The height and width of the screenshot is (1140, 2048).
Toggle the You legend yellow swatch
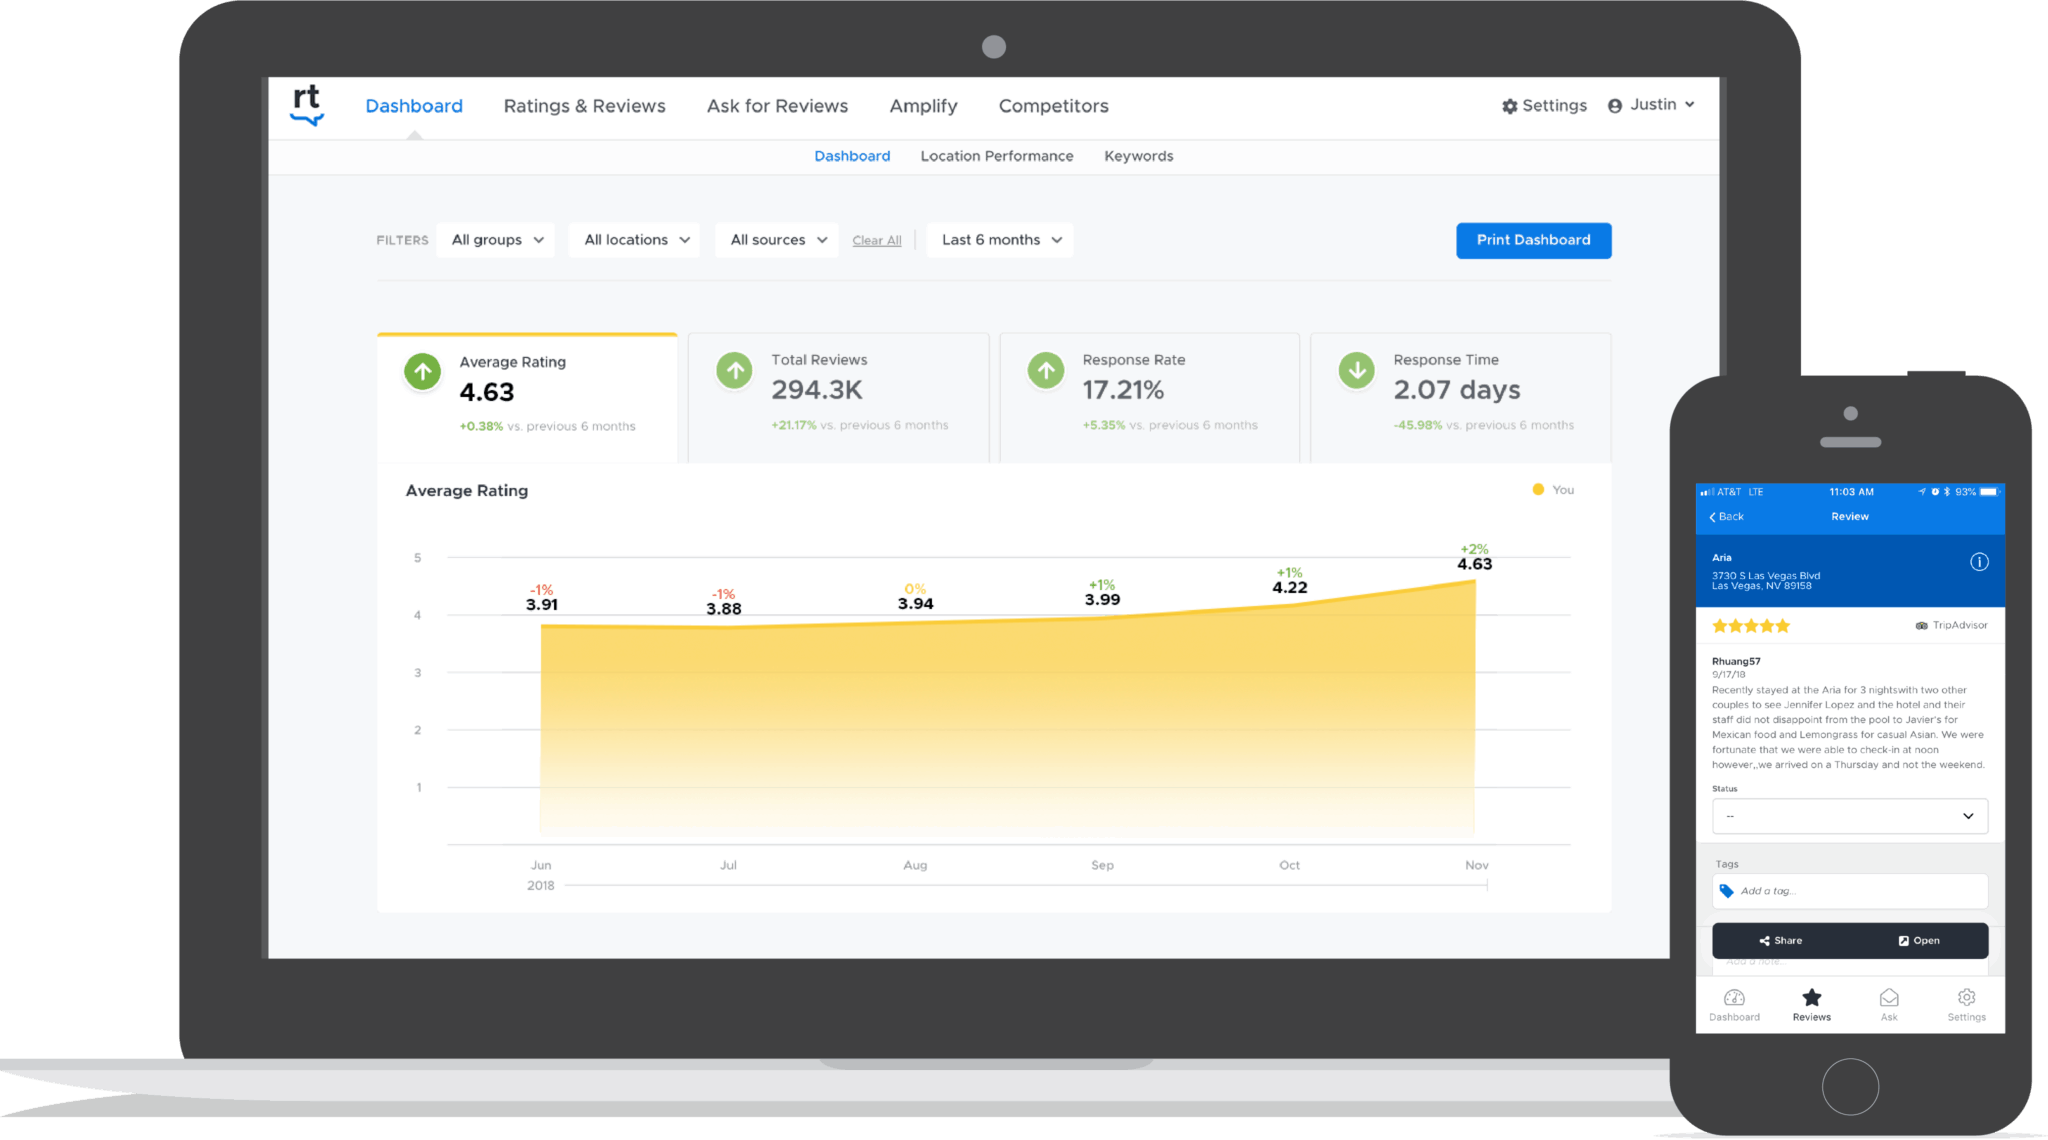point(1538,490)
